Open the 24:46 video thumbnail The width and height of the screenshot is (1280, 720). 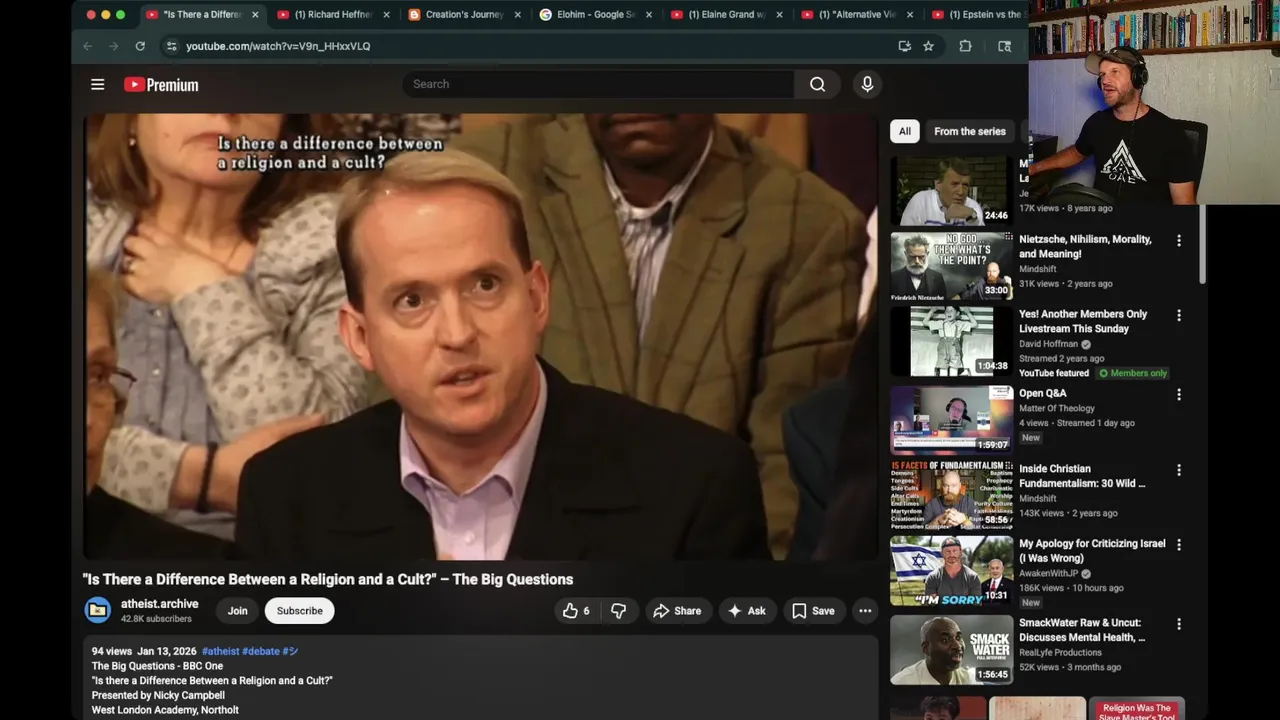[x=951, y=190]
